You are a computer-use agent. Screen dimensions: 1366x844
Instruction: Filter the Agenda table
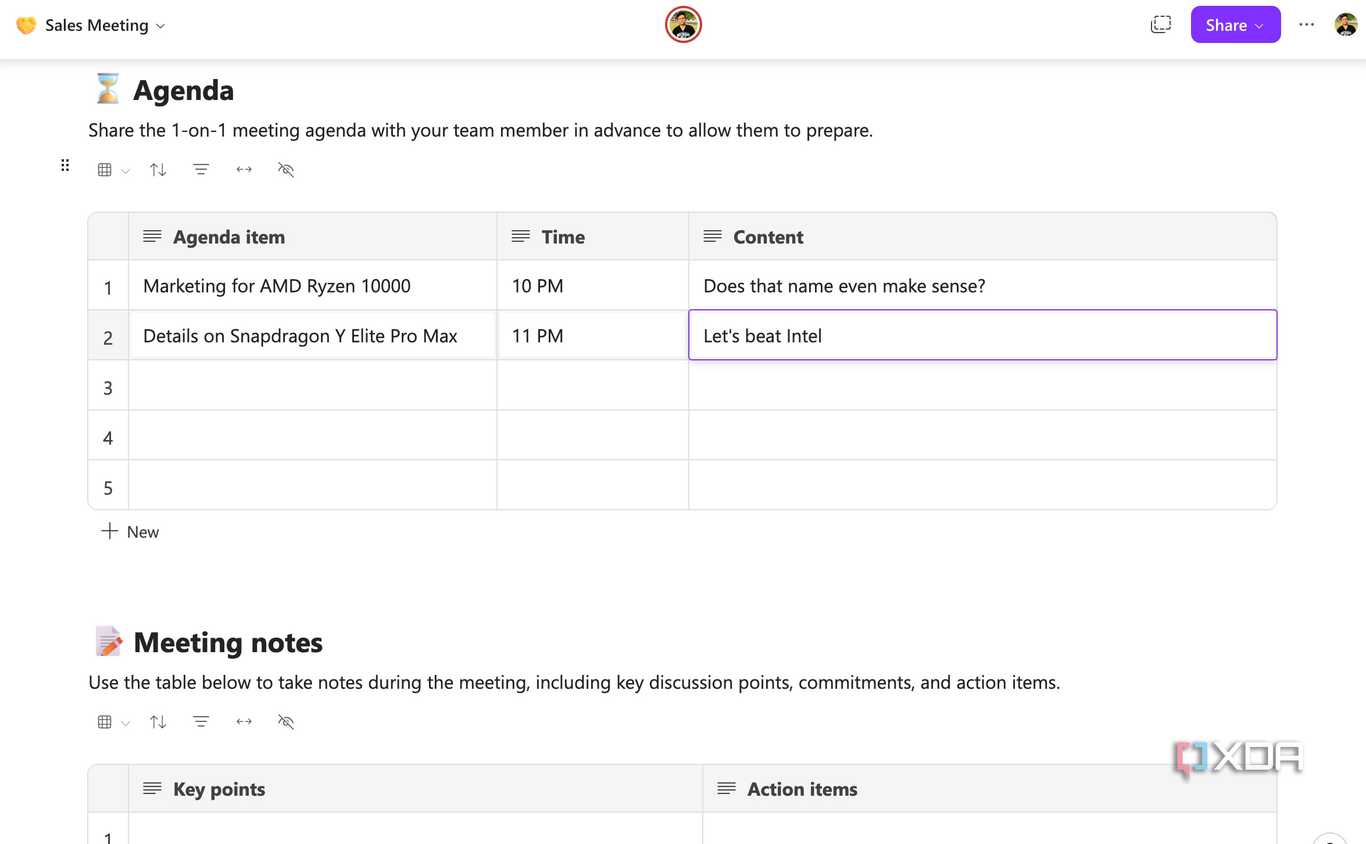(201, 170)
